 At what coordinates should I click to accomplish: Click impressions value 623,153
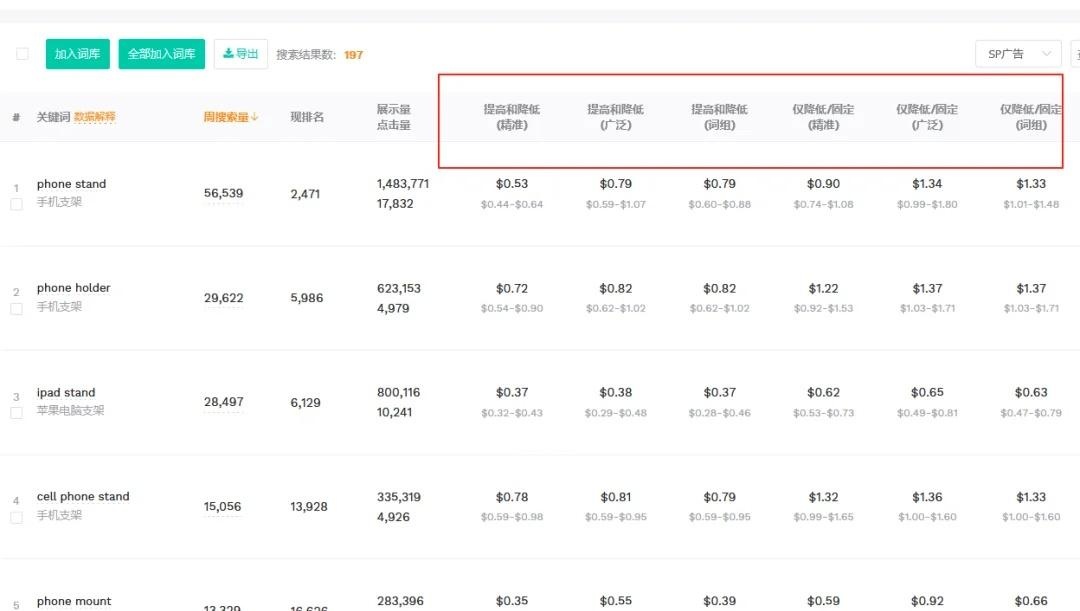coord(399,289)
